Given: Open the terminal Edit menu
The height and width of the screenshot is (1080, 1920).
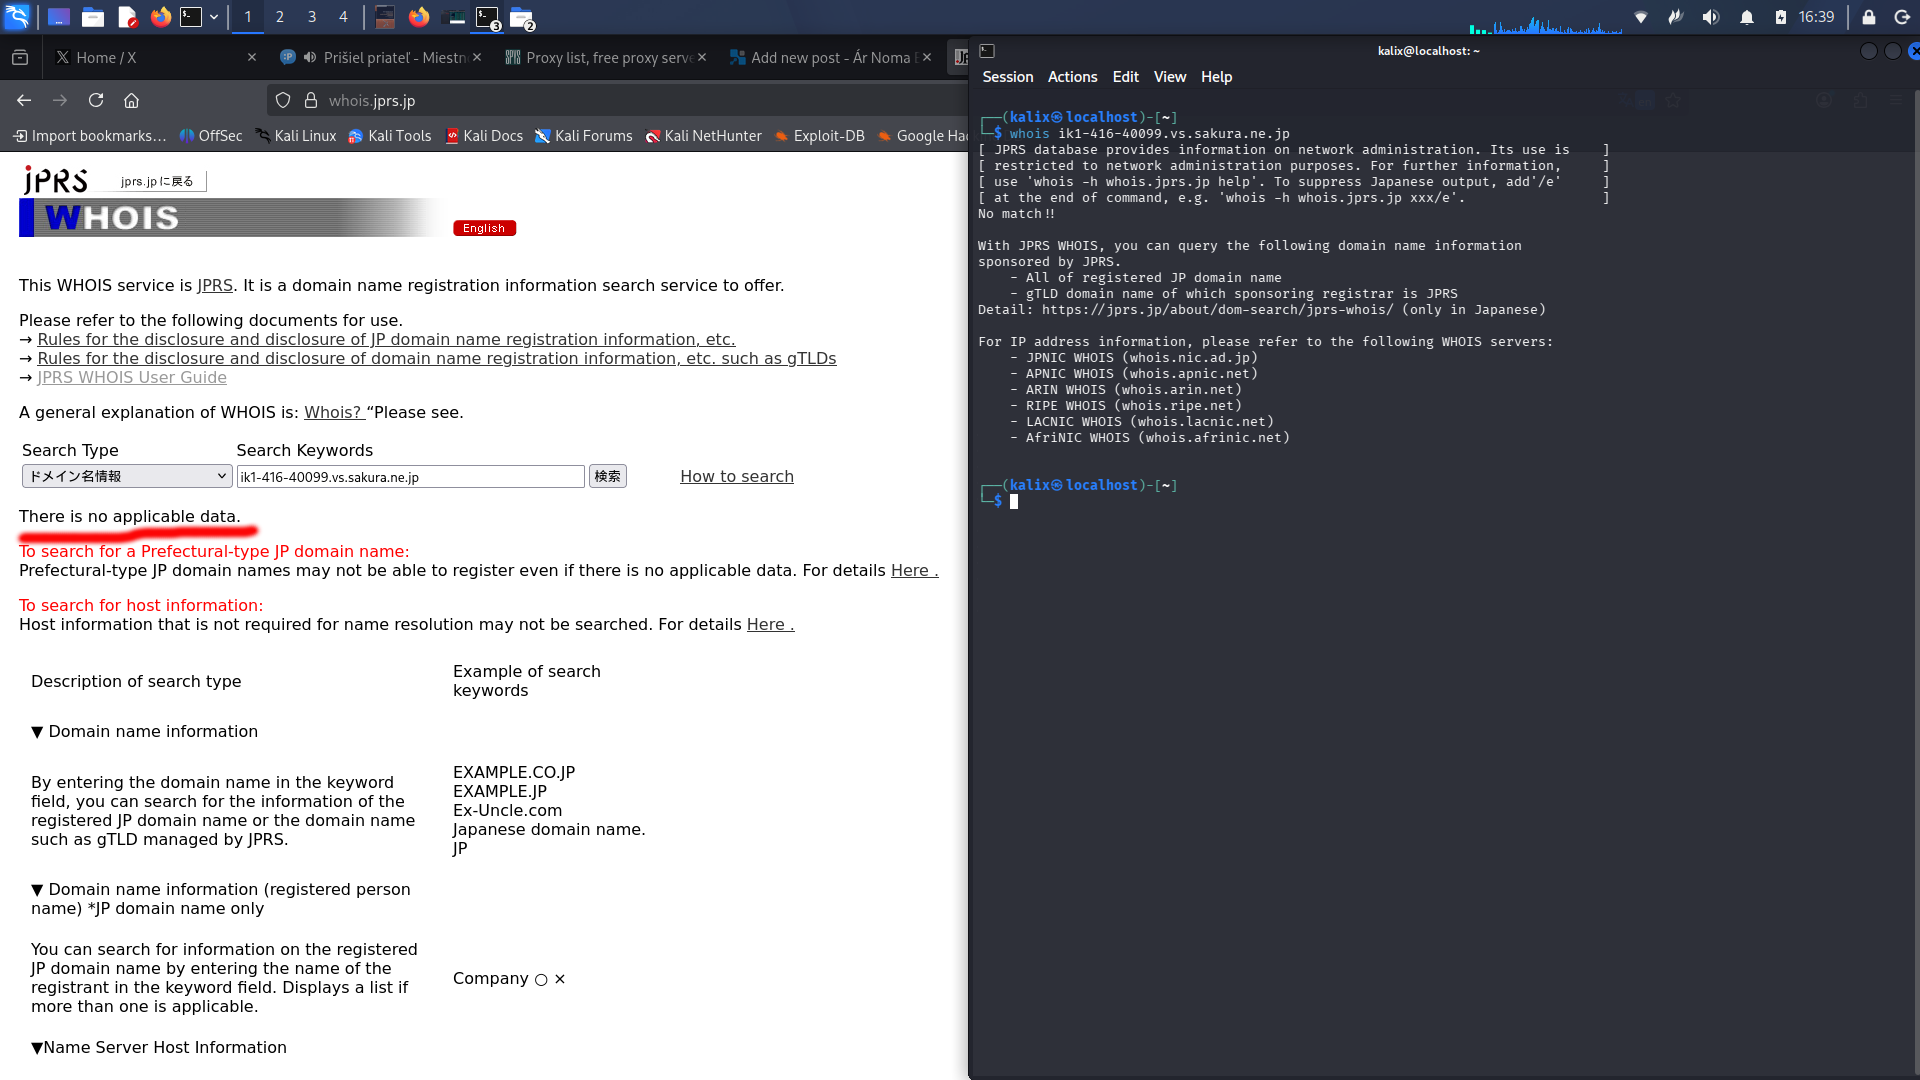Looking at the screenshot, I should [x=1125, y=77].
